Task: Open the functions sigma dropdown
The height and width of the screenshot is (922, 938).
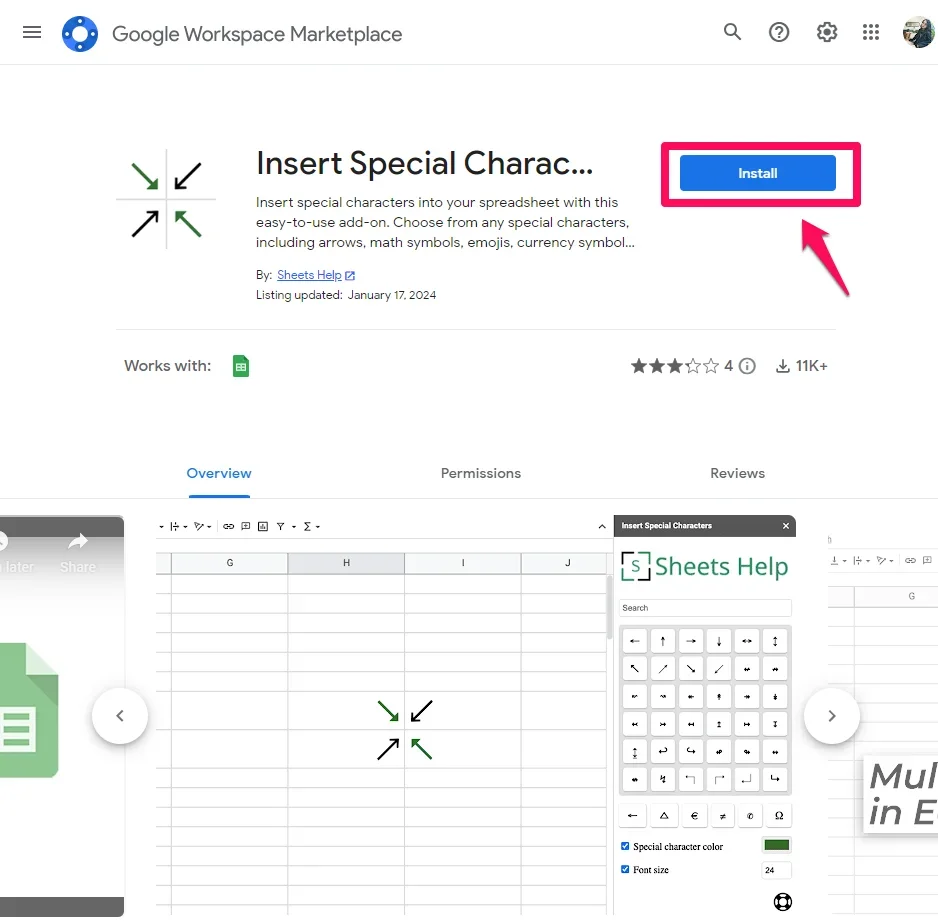Action: pyautogui.click(x=311, y=527)
